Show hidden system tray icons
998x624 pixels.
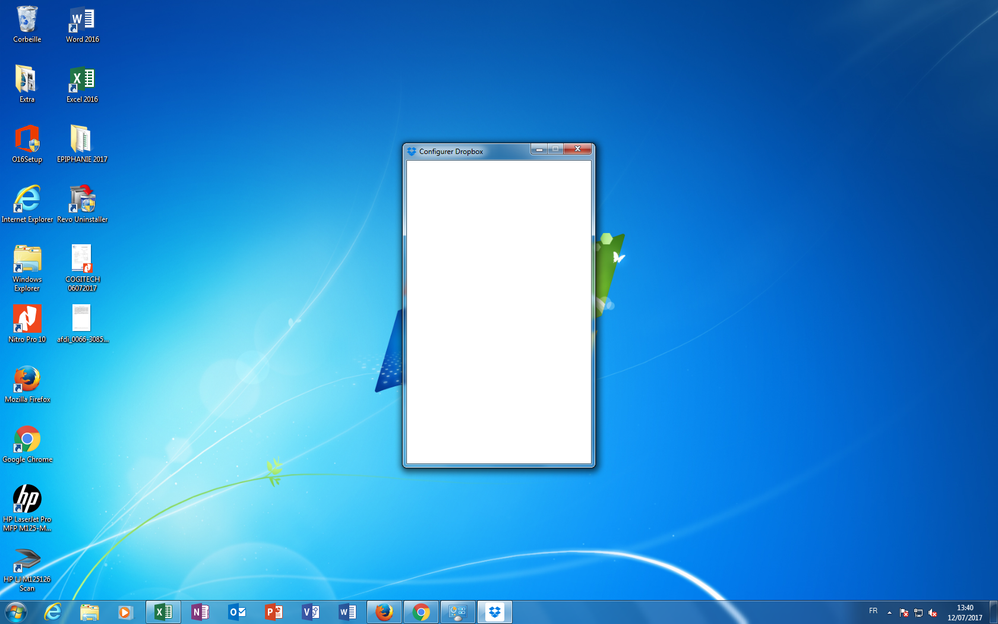889,613
